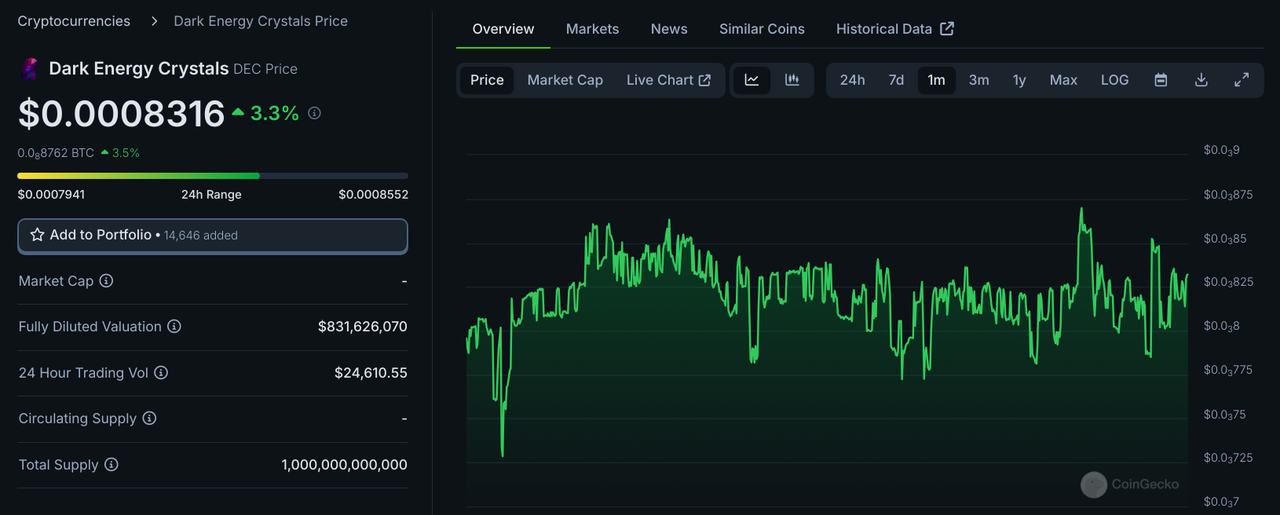Click the 8762 BTC price text
The height and width of the screenshot is (515, 1280).
click(x=56, y=153)
